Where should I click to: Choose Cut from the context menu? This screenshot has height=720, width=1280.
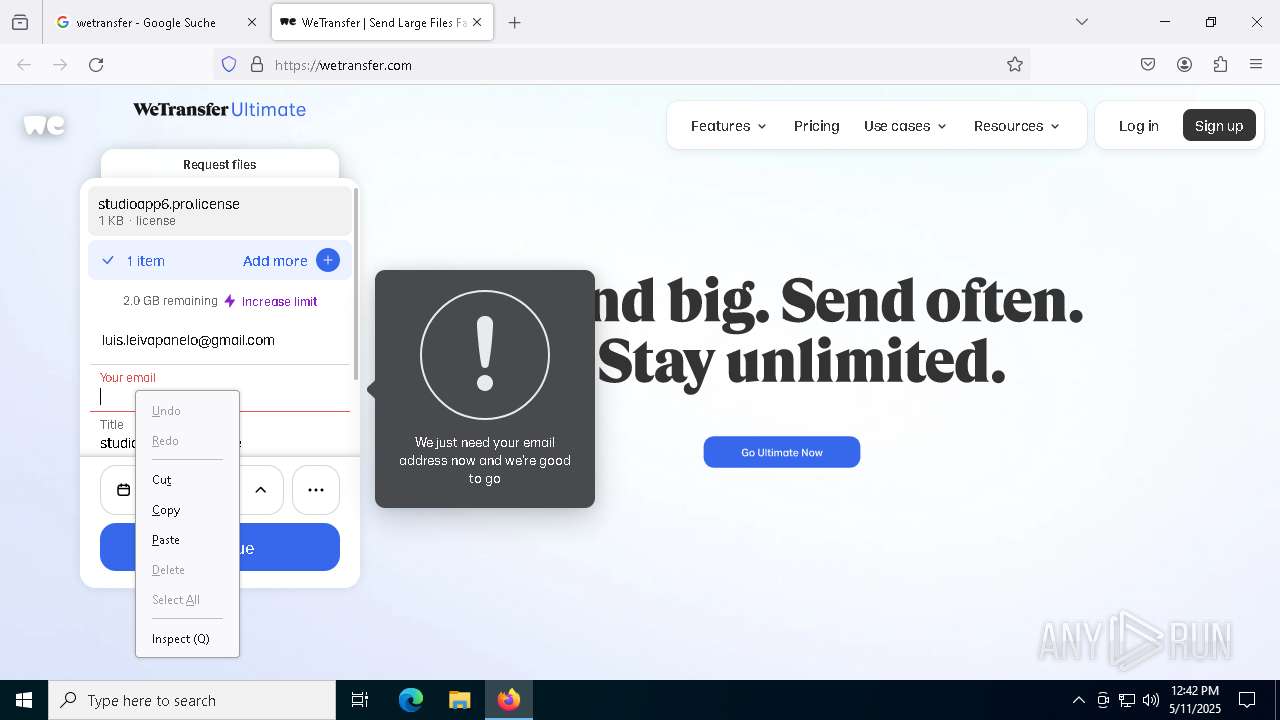(187, 480)
